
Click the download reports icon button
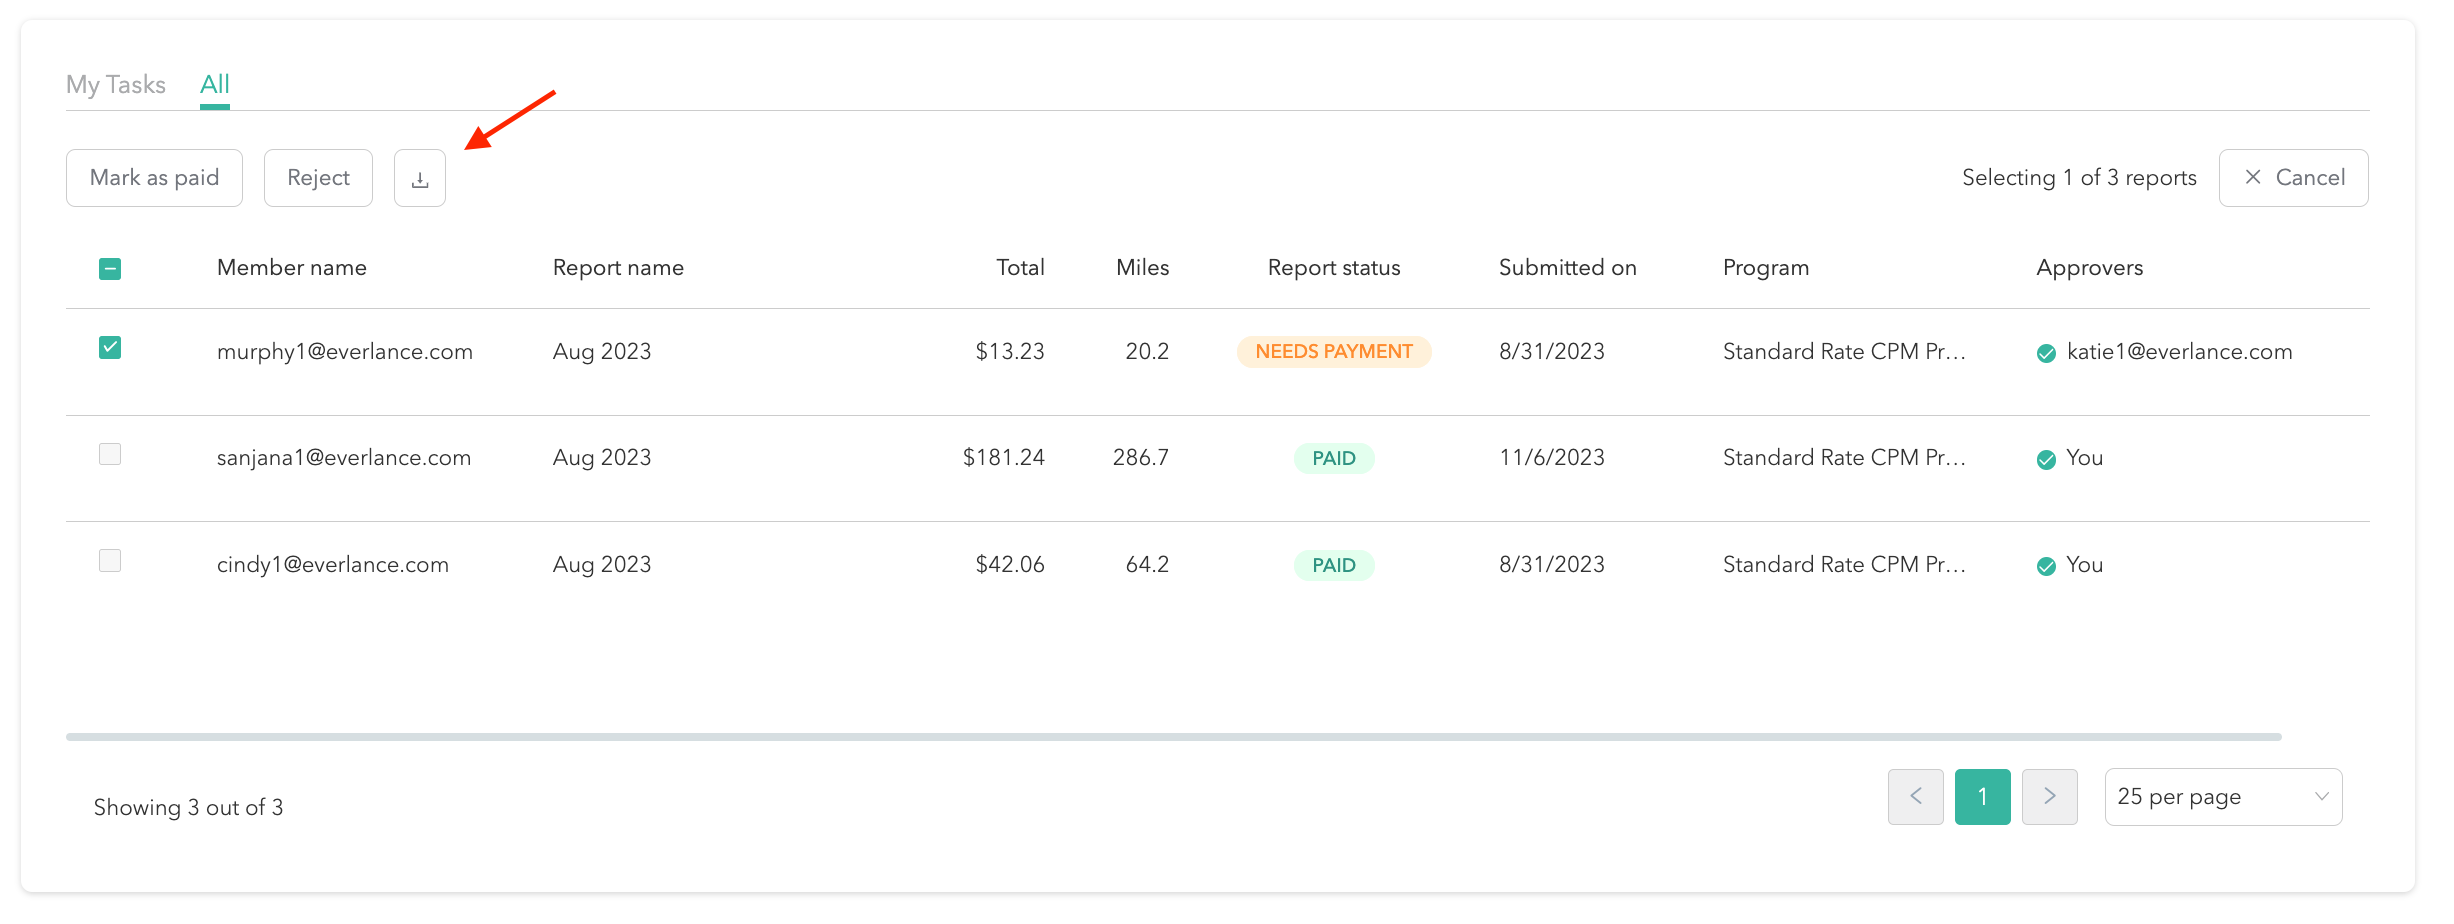[420, 179]
